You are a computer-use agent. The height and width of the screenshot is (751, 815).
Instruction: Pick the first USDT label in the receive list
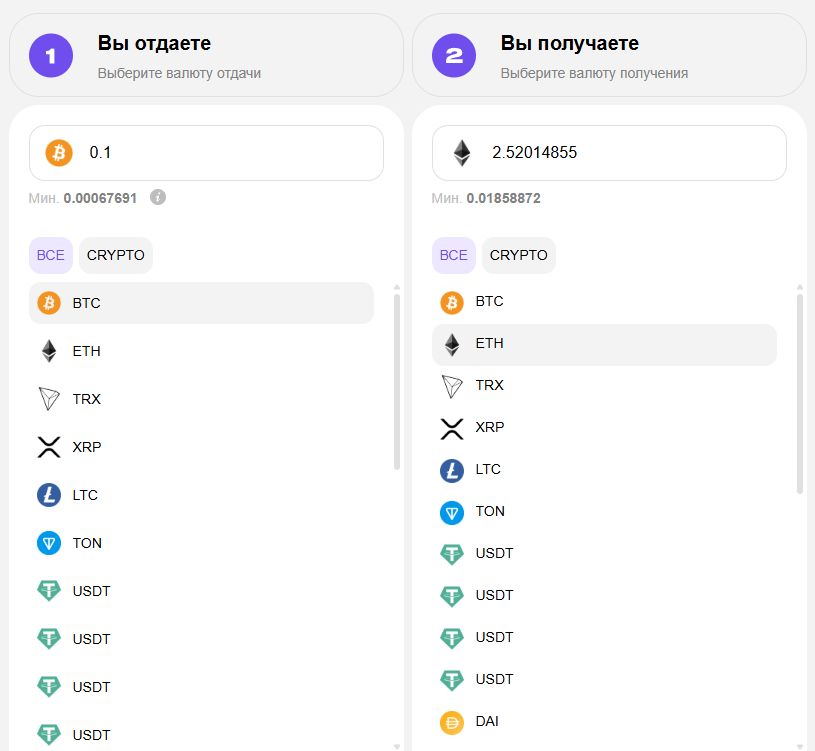494,554
